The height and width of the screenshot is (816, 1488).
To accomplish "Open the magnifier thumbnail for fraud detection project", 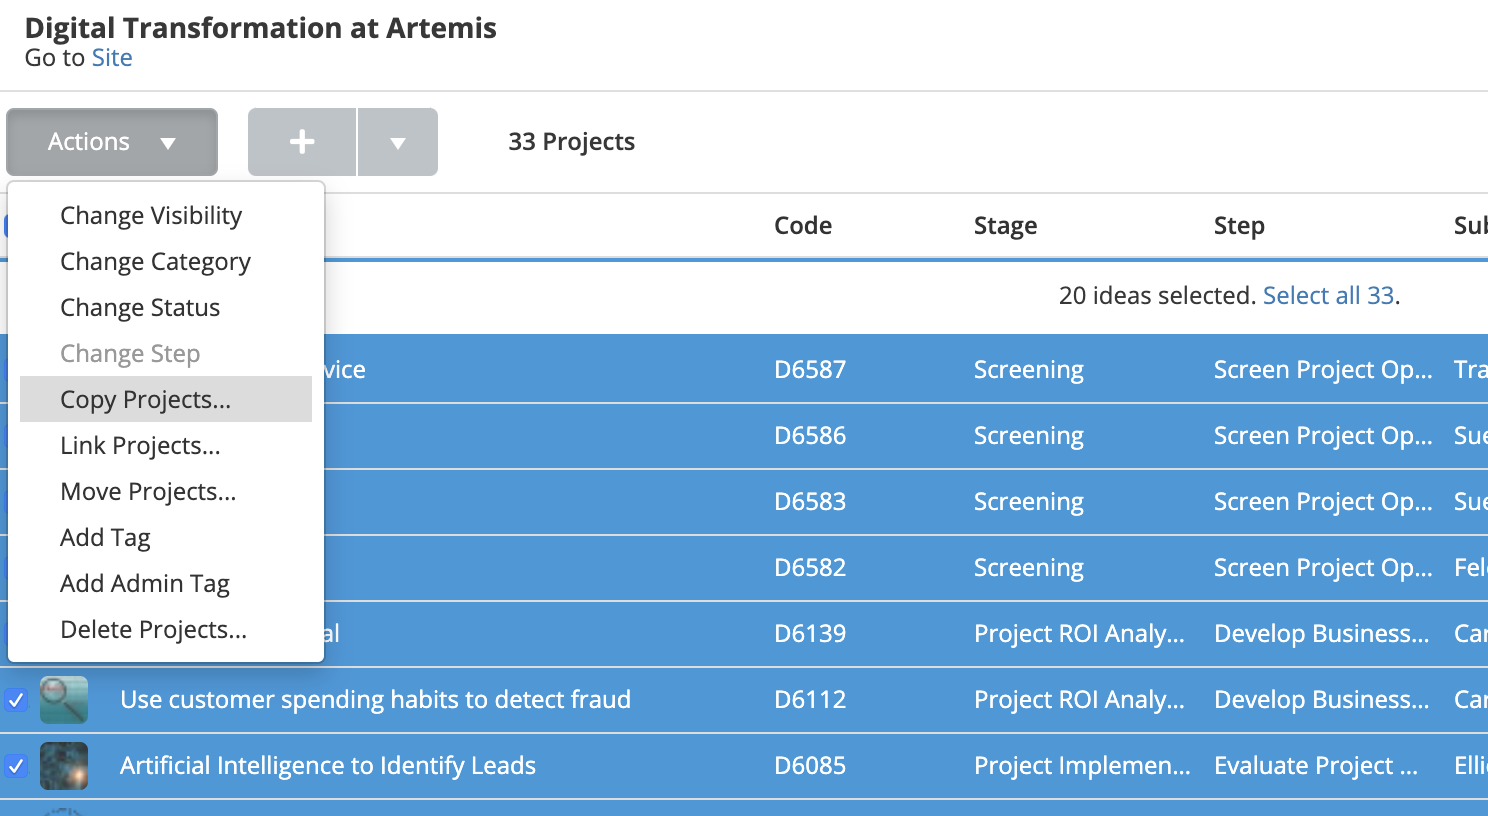I will click(x=64, y=700).
